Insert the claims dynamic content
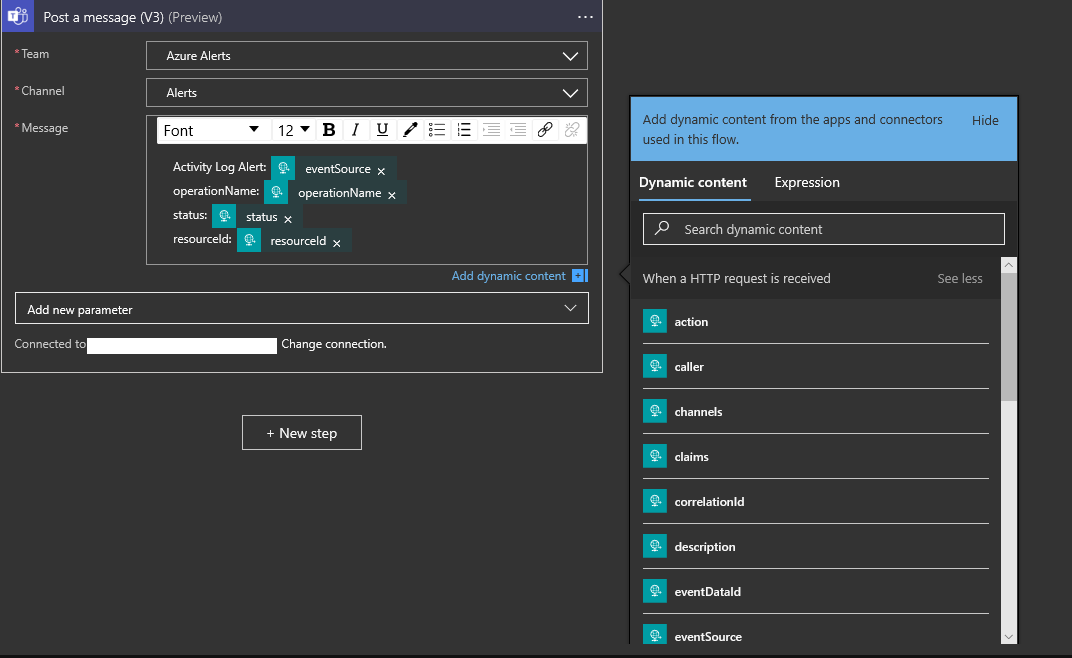The width and height of the screenshot is (1072, 658). click(816, 457)
